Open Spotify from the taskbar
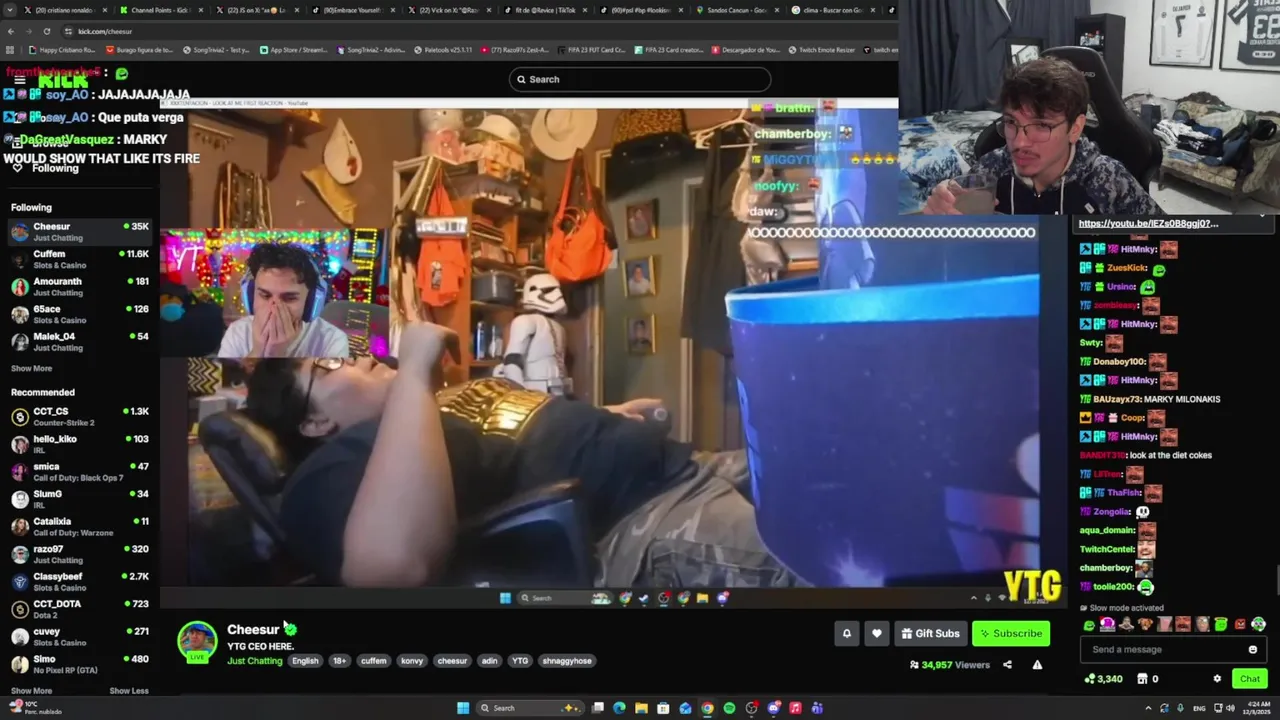 [x=729, y=708]
